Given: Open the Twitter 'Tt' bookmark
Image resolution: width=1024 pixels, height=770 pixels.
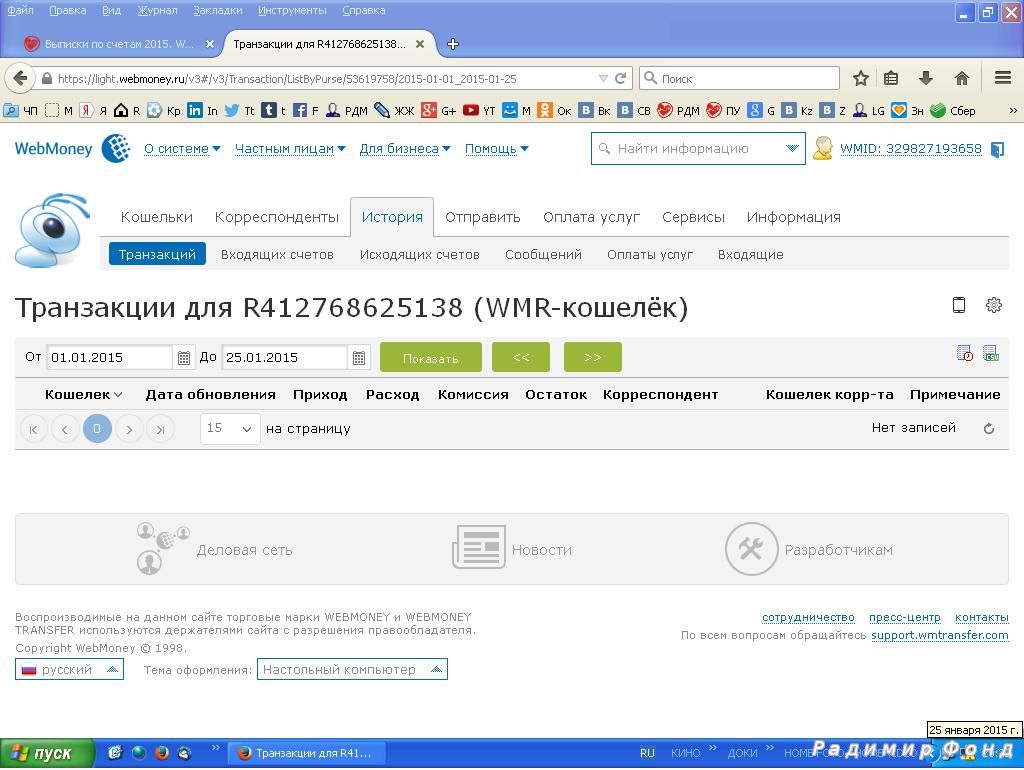Looking at the screenshot, I should 240,110.
